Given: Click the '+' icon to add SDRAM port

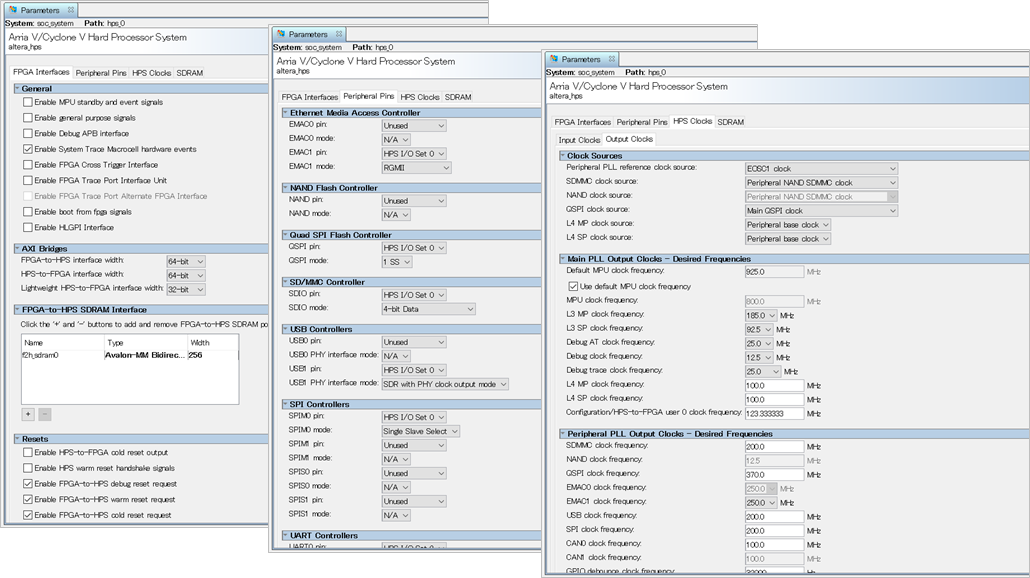Looking at the screenshot, I should (28, 413).
